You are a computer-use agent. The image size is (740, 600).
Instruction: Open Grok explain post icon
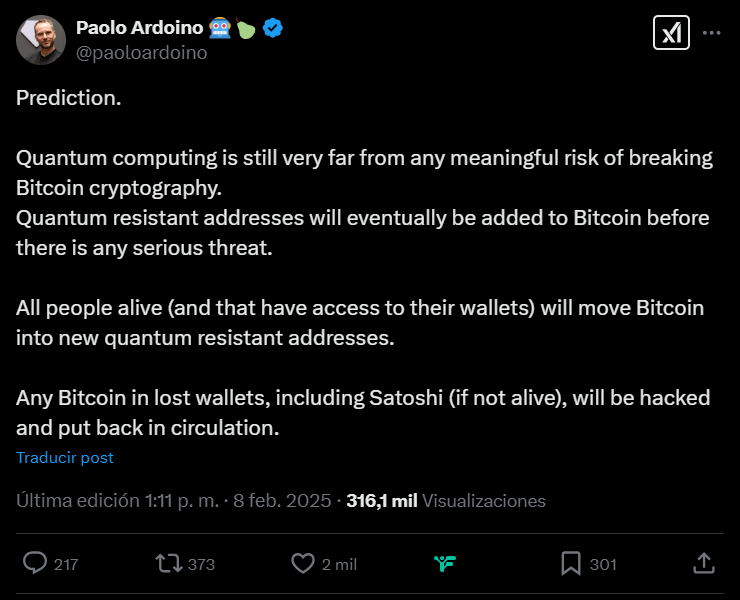tap(670, 33)
